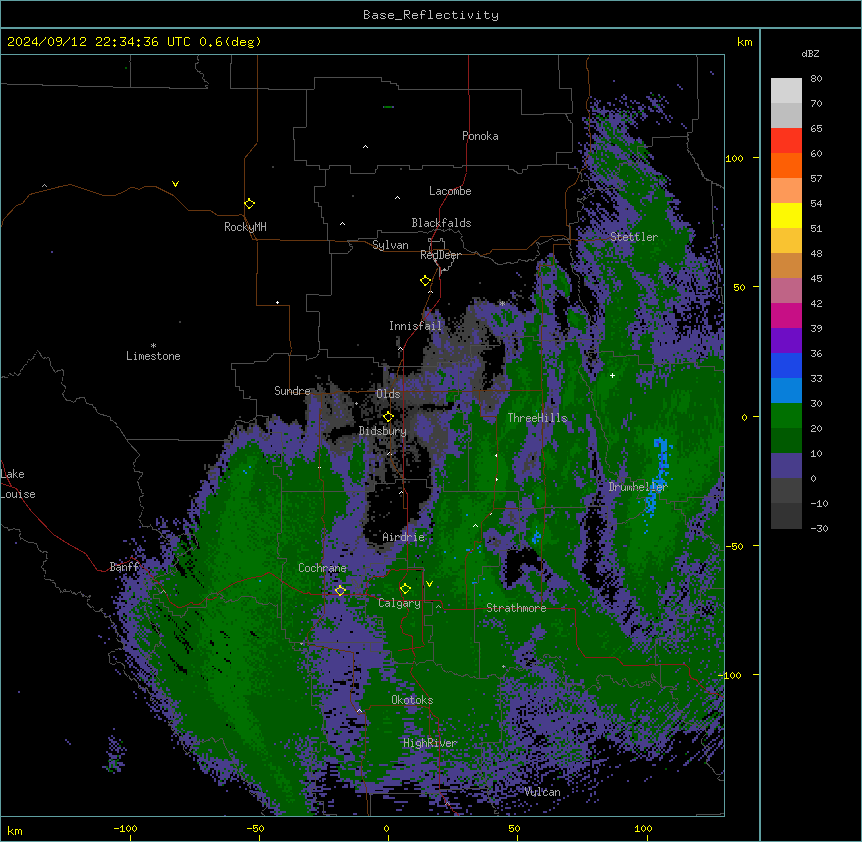The width and height of the screenshot is (862, 842).
Task: Click the Vulcan label
Action: [x=542, y=792]
